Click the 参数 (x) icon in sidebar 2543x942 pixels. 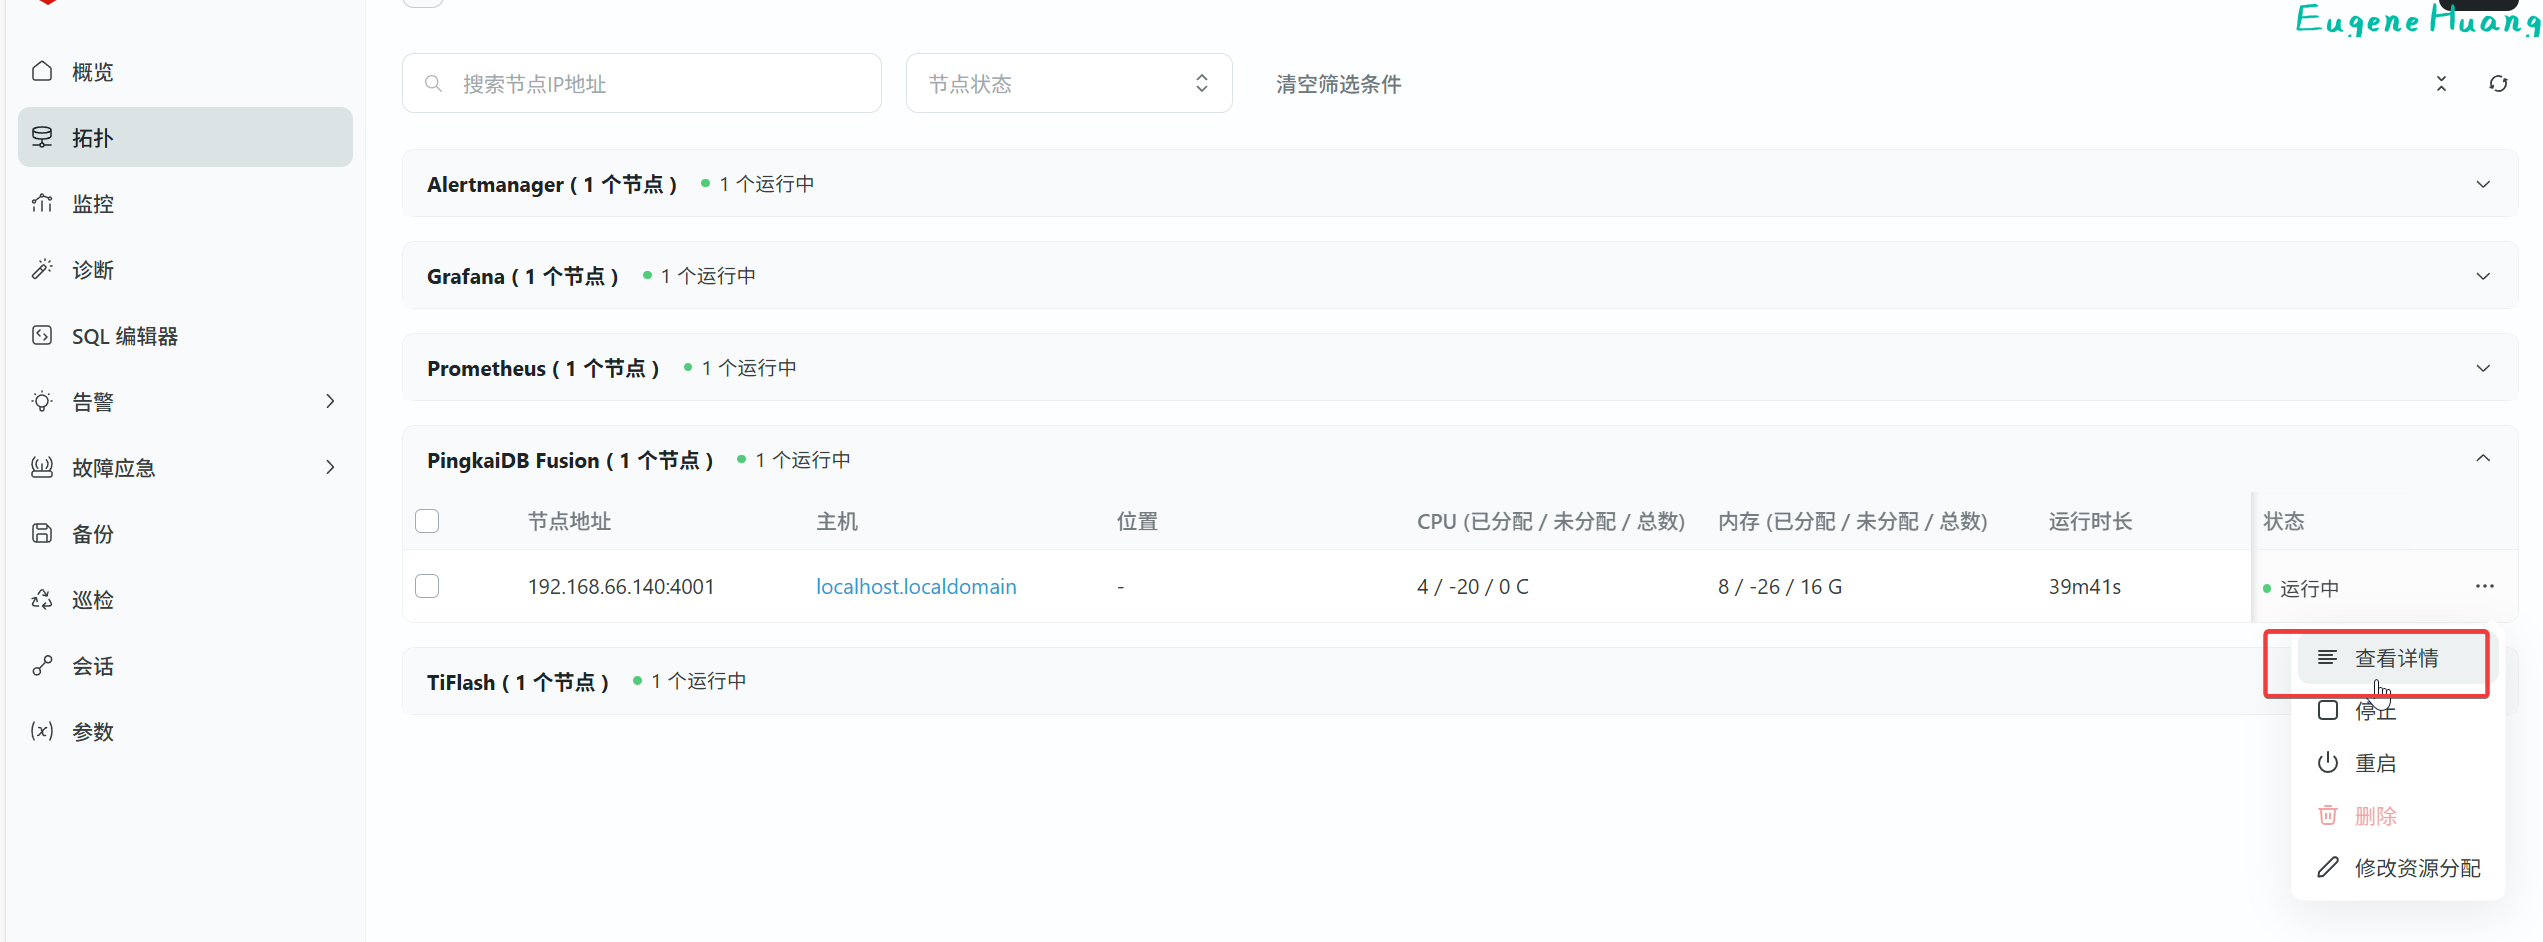coord(42,731)
